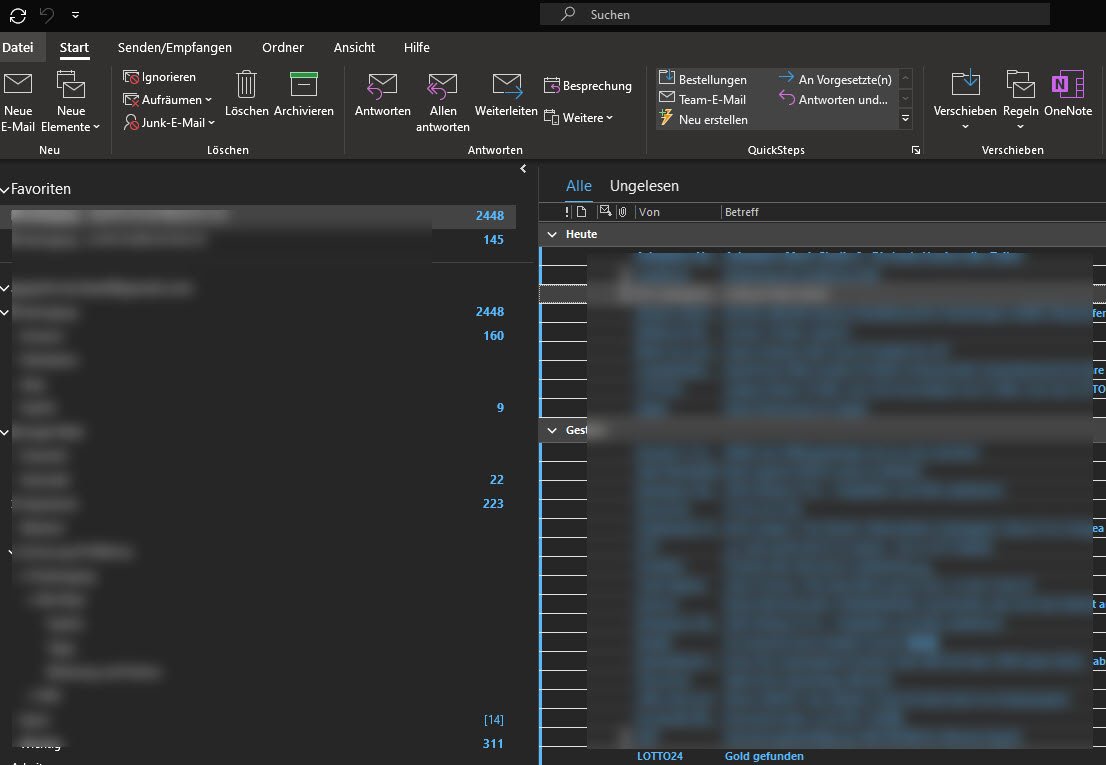The image size is (1106, 765).
Task: Click the Löschen trash can icon
Action: point(246,94)
